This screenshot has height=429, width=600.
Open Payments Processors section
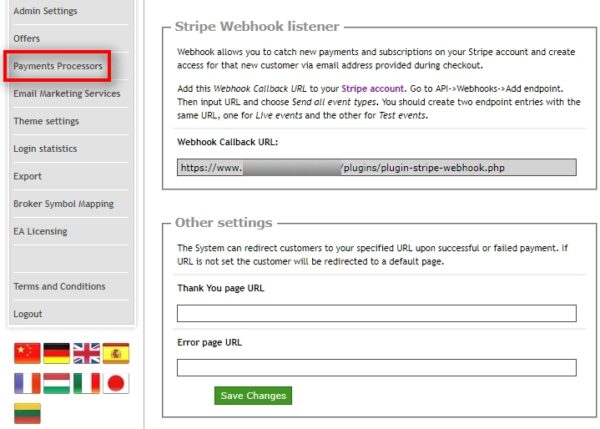coord(58,66)
